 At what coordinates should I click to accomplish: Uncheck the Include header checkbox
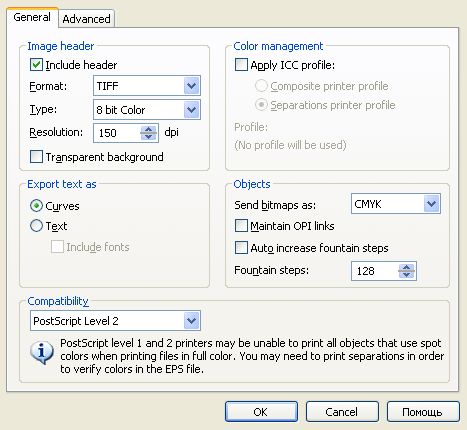point(36,65)
